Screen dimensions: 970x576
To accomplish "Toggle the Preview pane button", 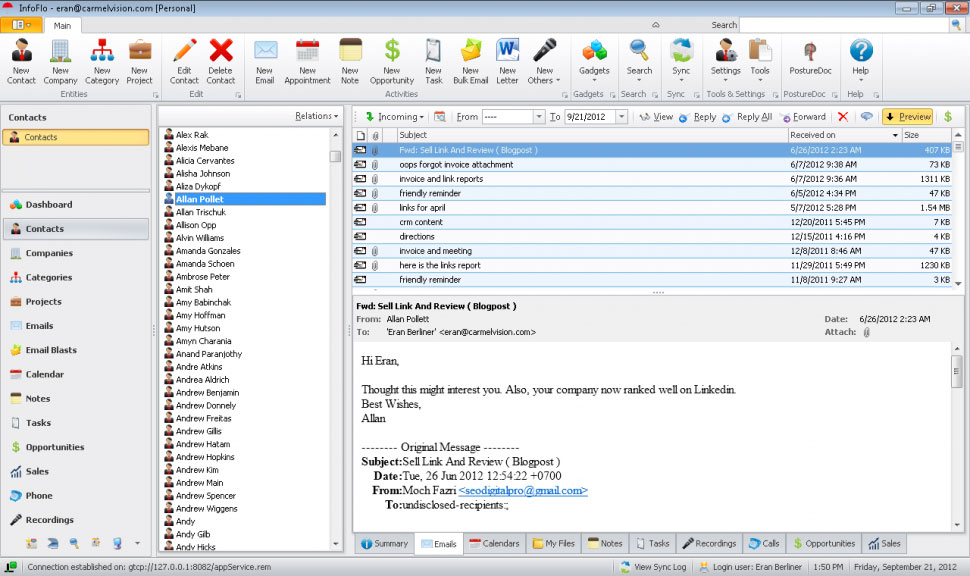I will [x=908, y=116].
